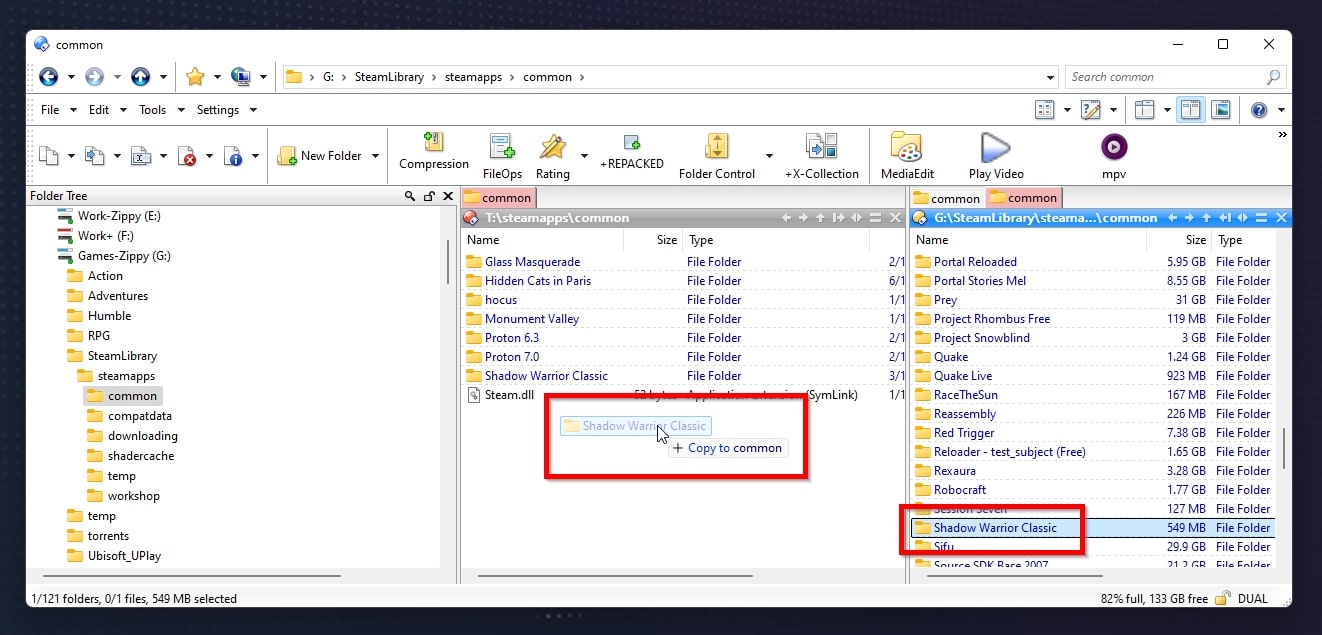The image size is (1322, 635).
Task: Click the right pane vertical scrollbar thumb
Action: pos(1284,449)
